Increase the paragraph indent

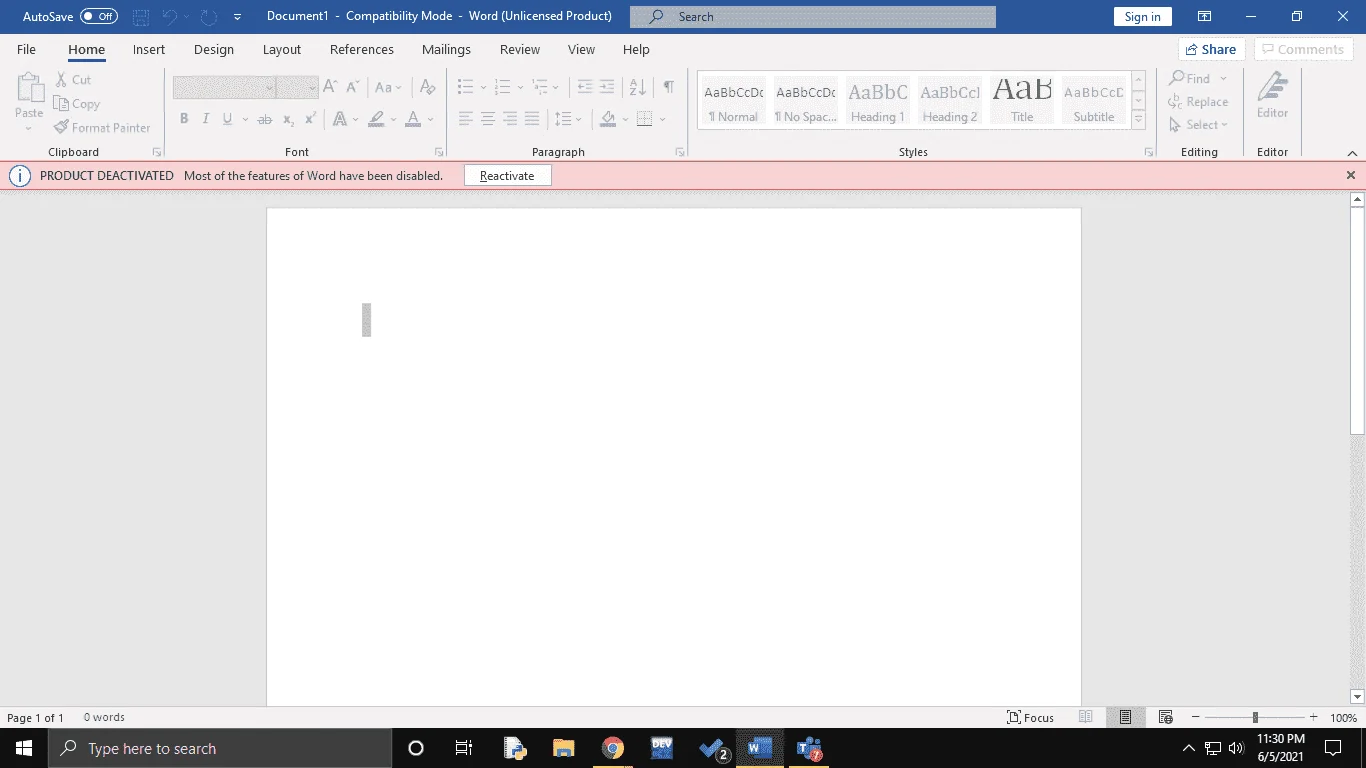(x=607, y=88)
